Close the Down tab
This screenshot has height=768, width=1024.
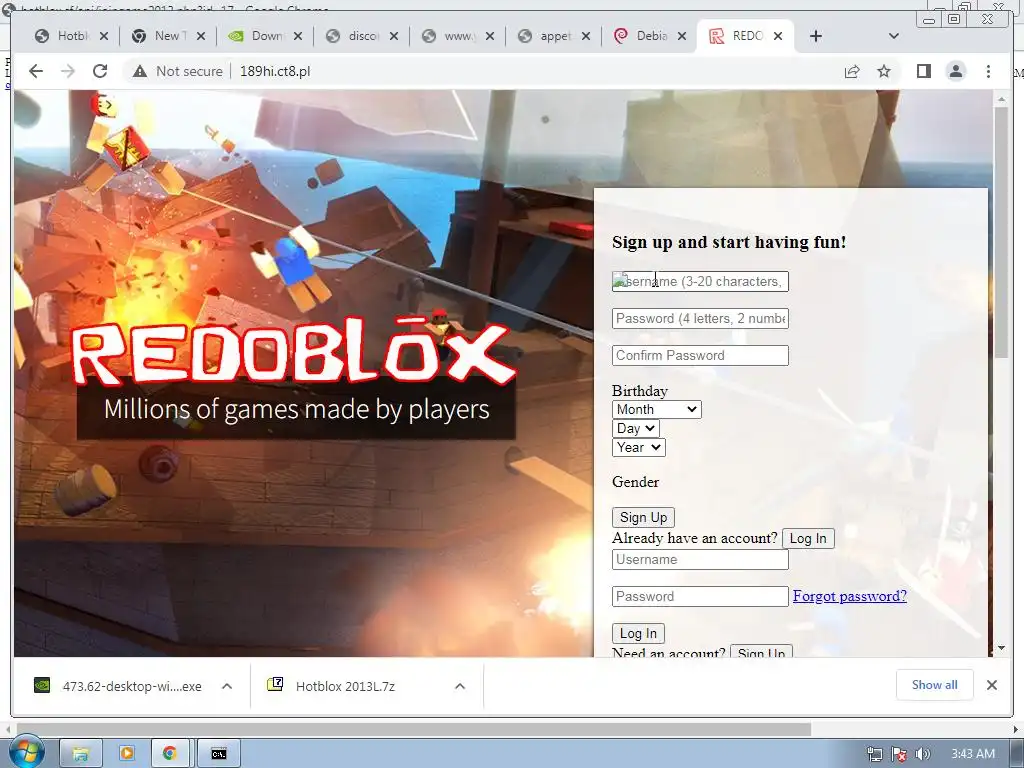[298, 36]
